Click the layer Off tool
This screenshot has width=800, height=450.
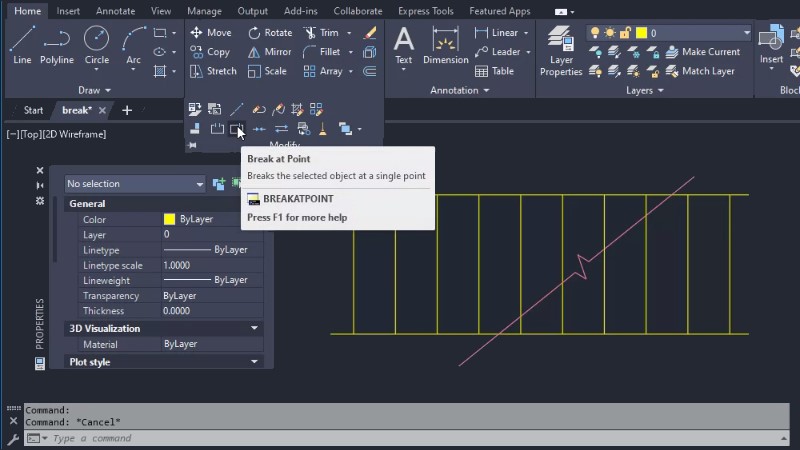point(595,52)
